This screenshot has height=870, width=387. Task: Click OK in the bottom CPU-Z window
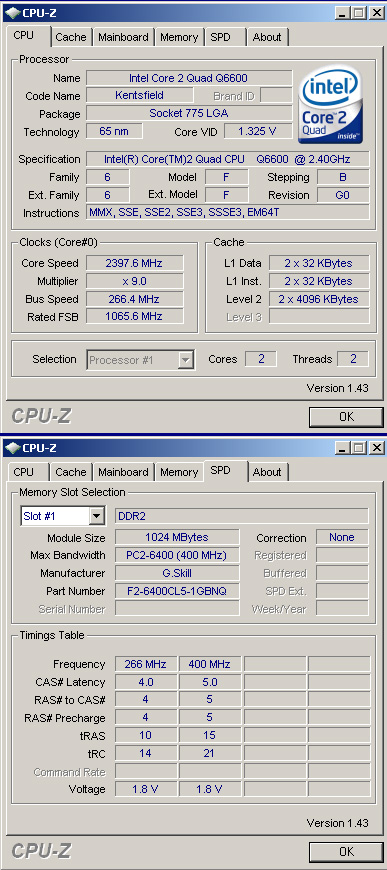tap(346, 851)
